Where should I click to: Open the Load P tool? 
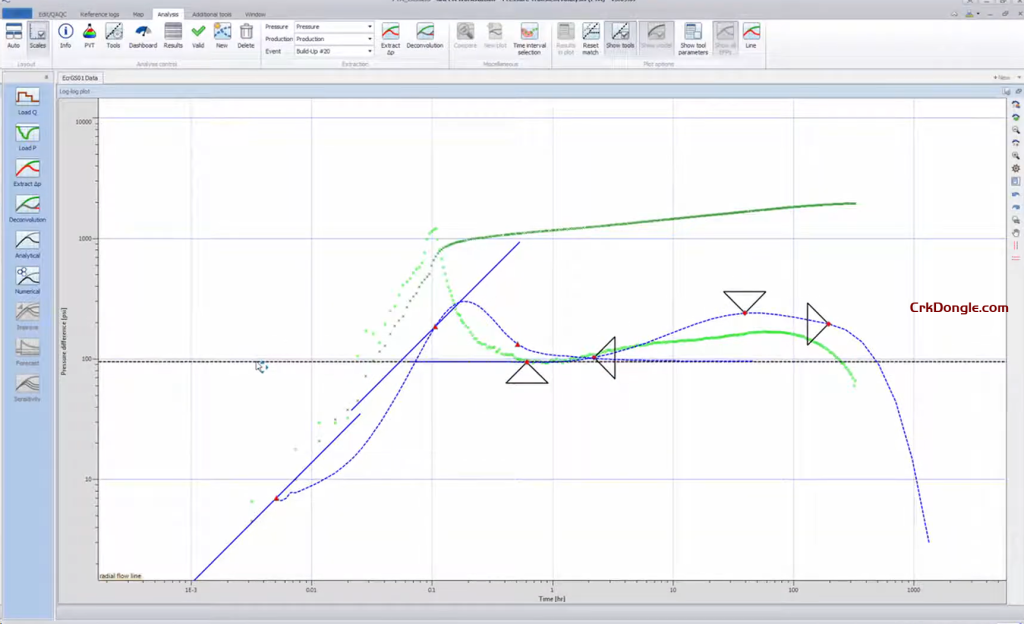[27, 136]
